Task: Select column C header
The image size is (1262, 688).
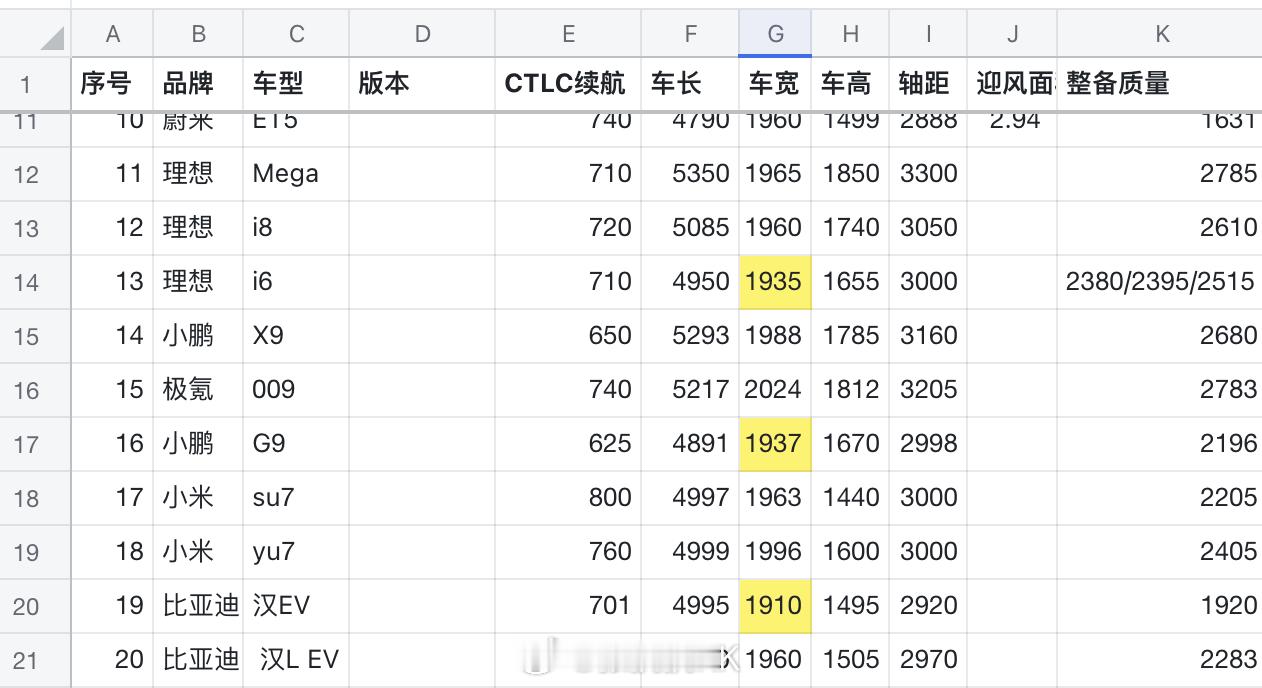Action: click(296, 34)
